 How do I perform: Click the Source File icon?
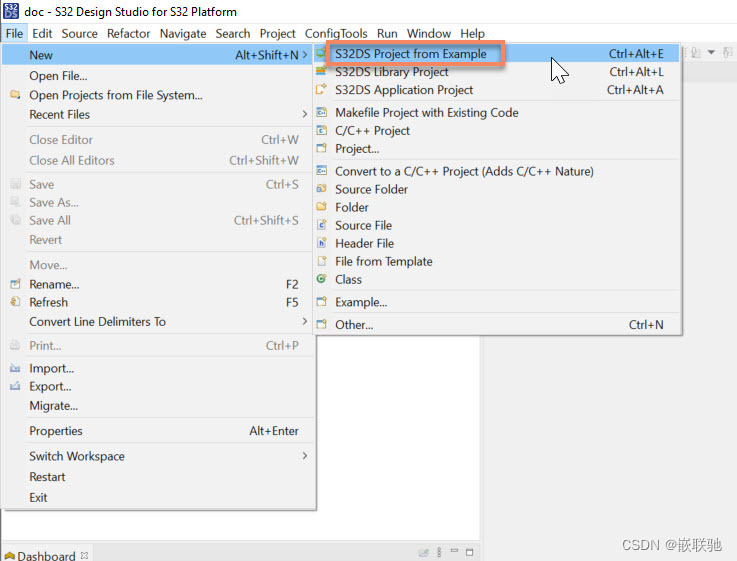(321, 225)
